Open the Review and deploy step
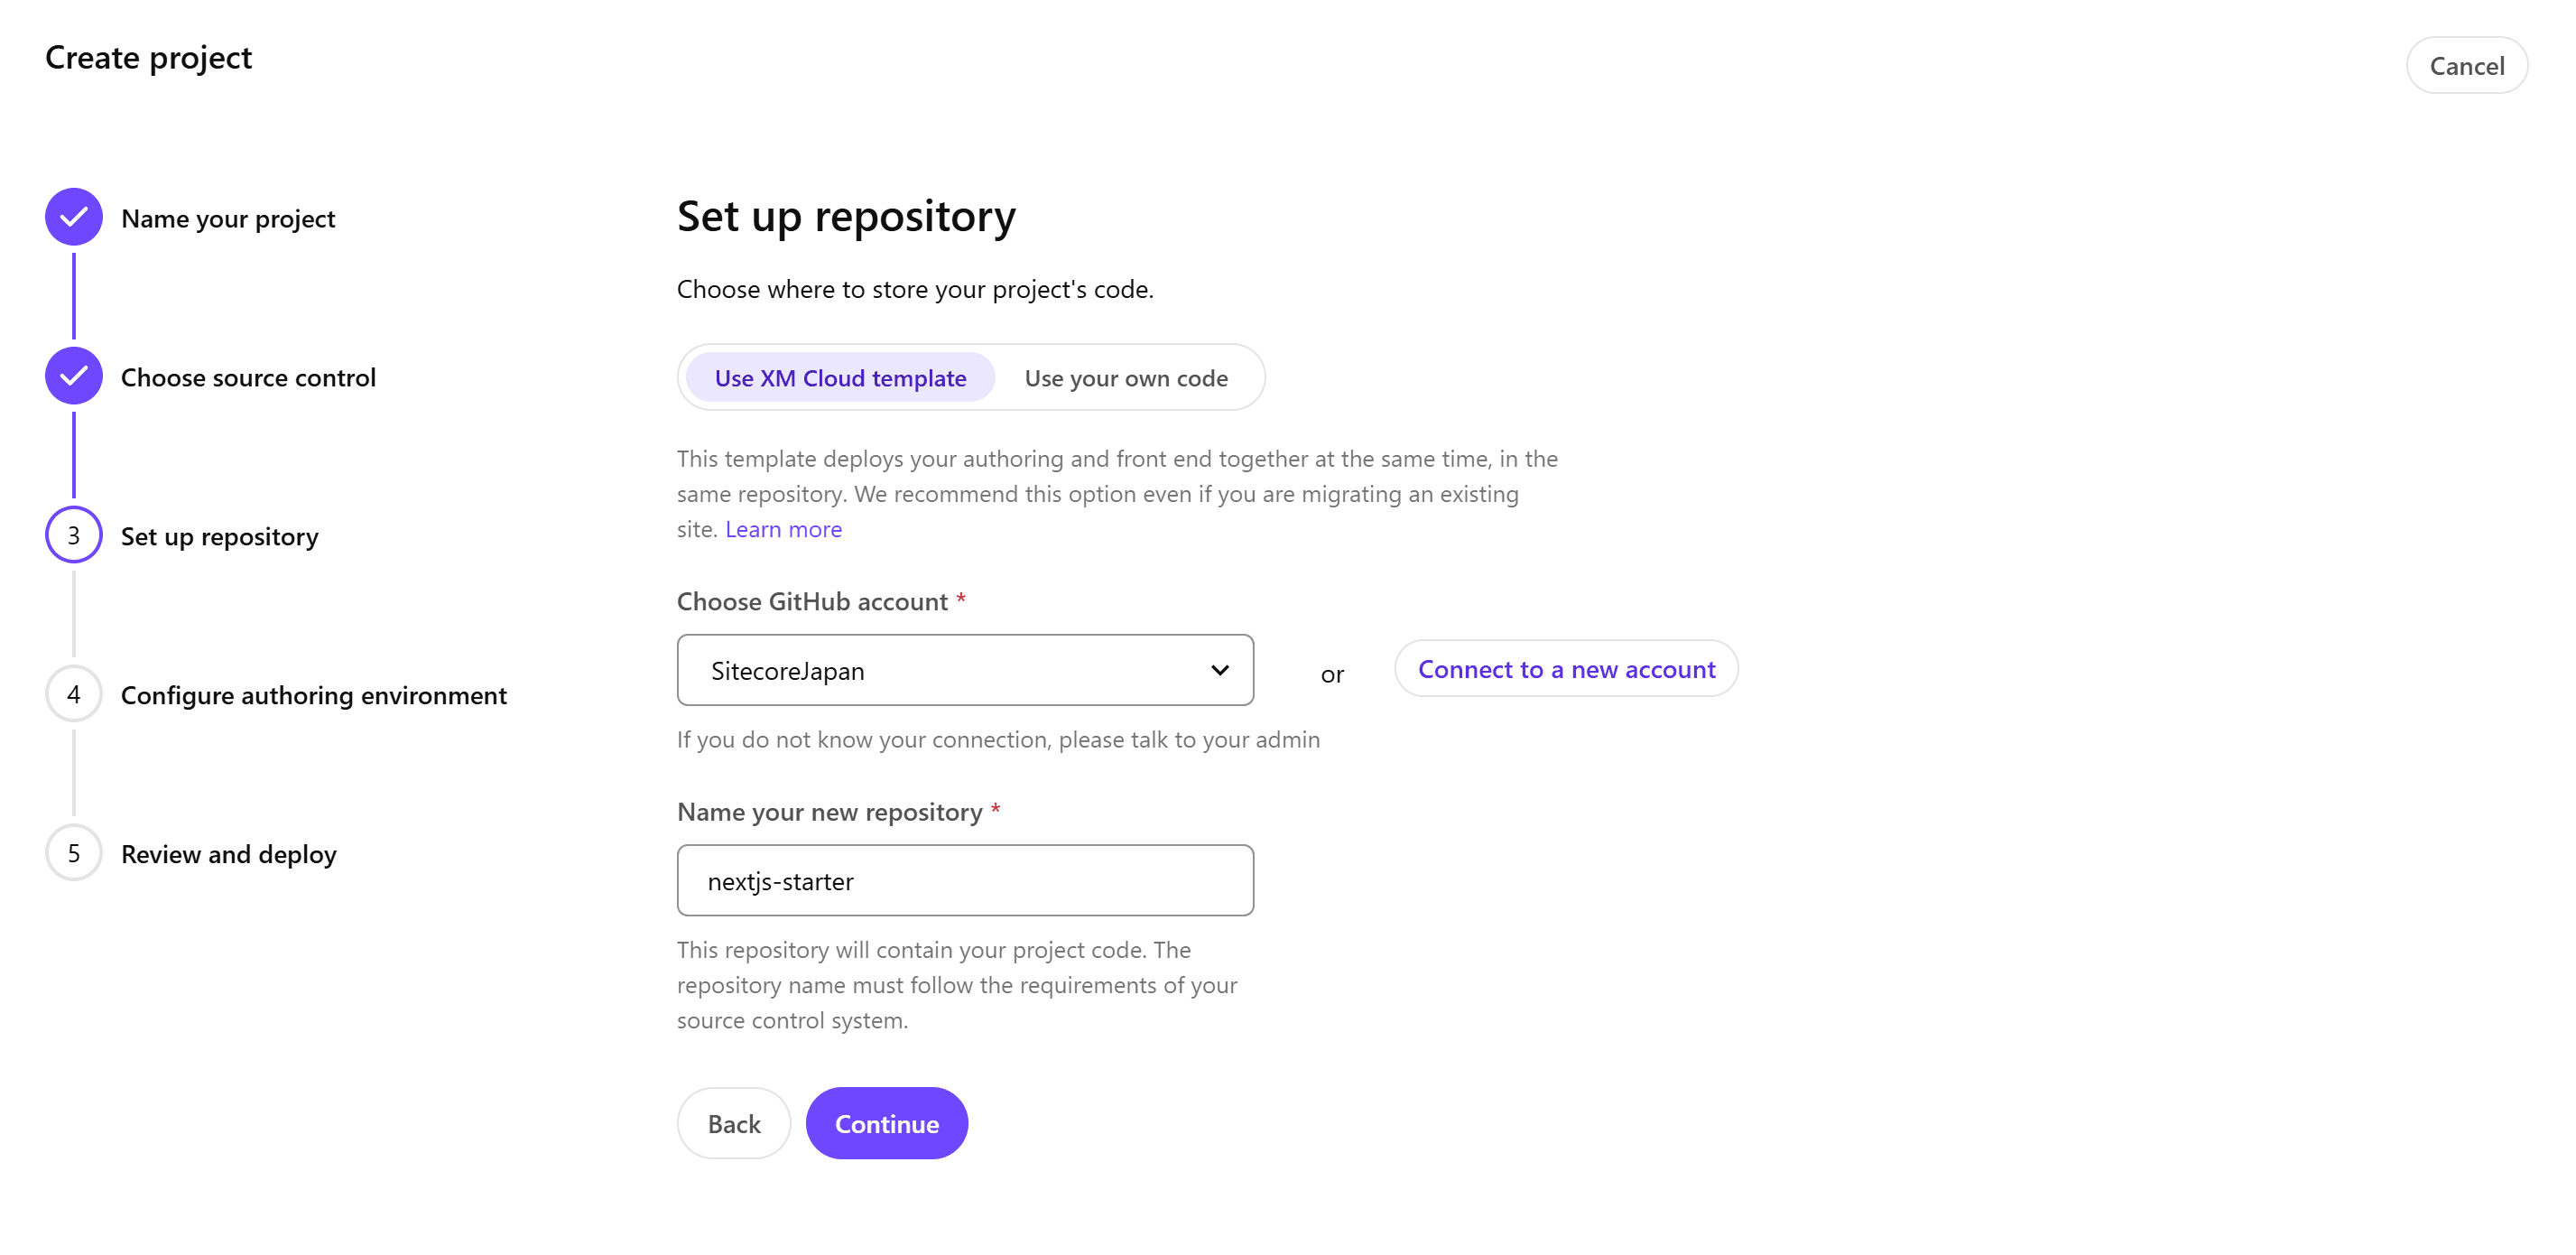 (x=228, y=855)
